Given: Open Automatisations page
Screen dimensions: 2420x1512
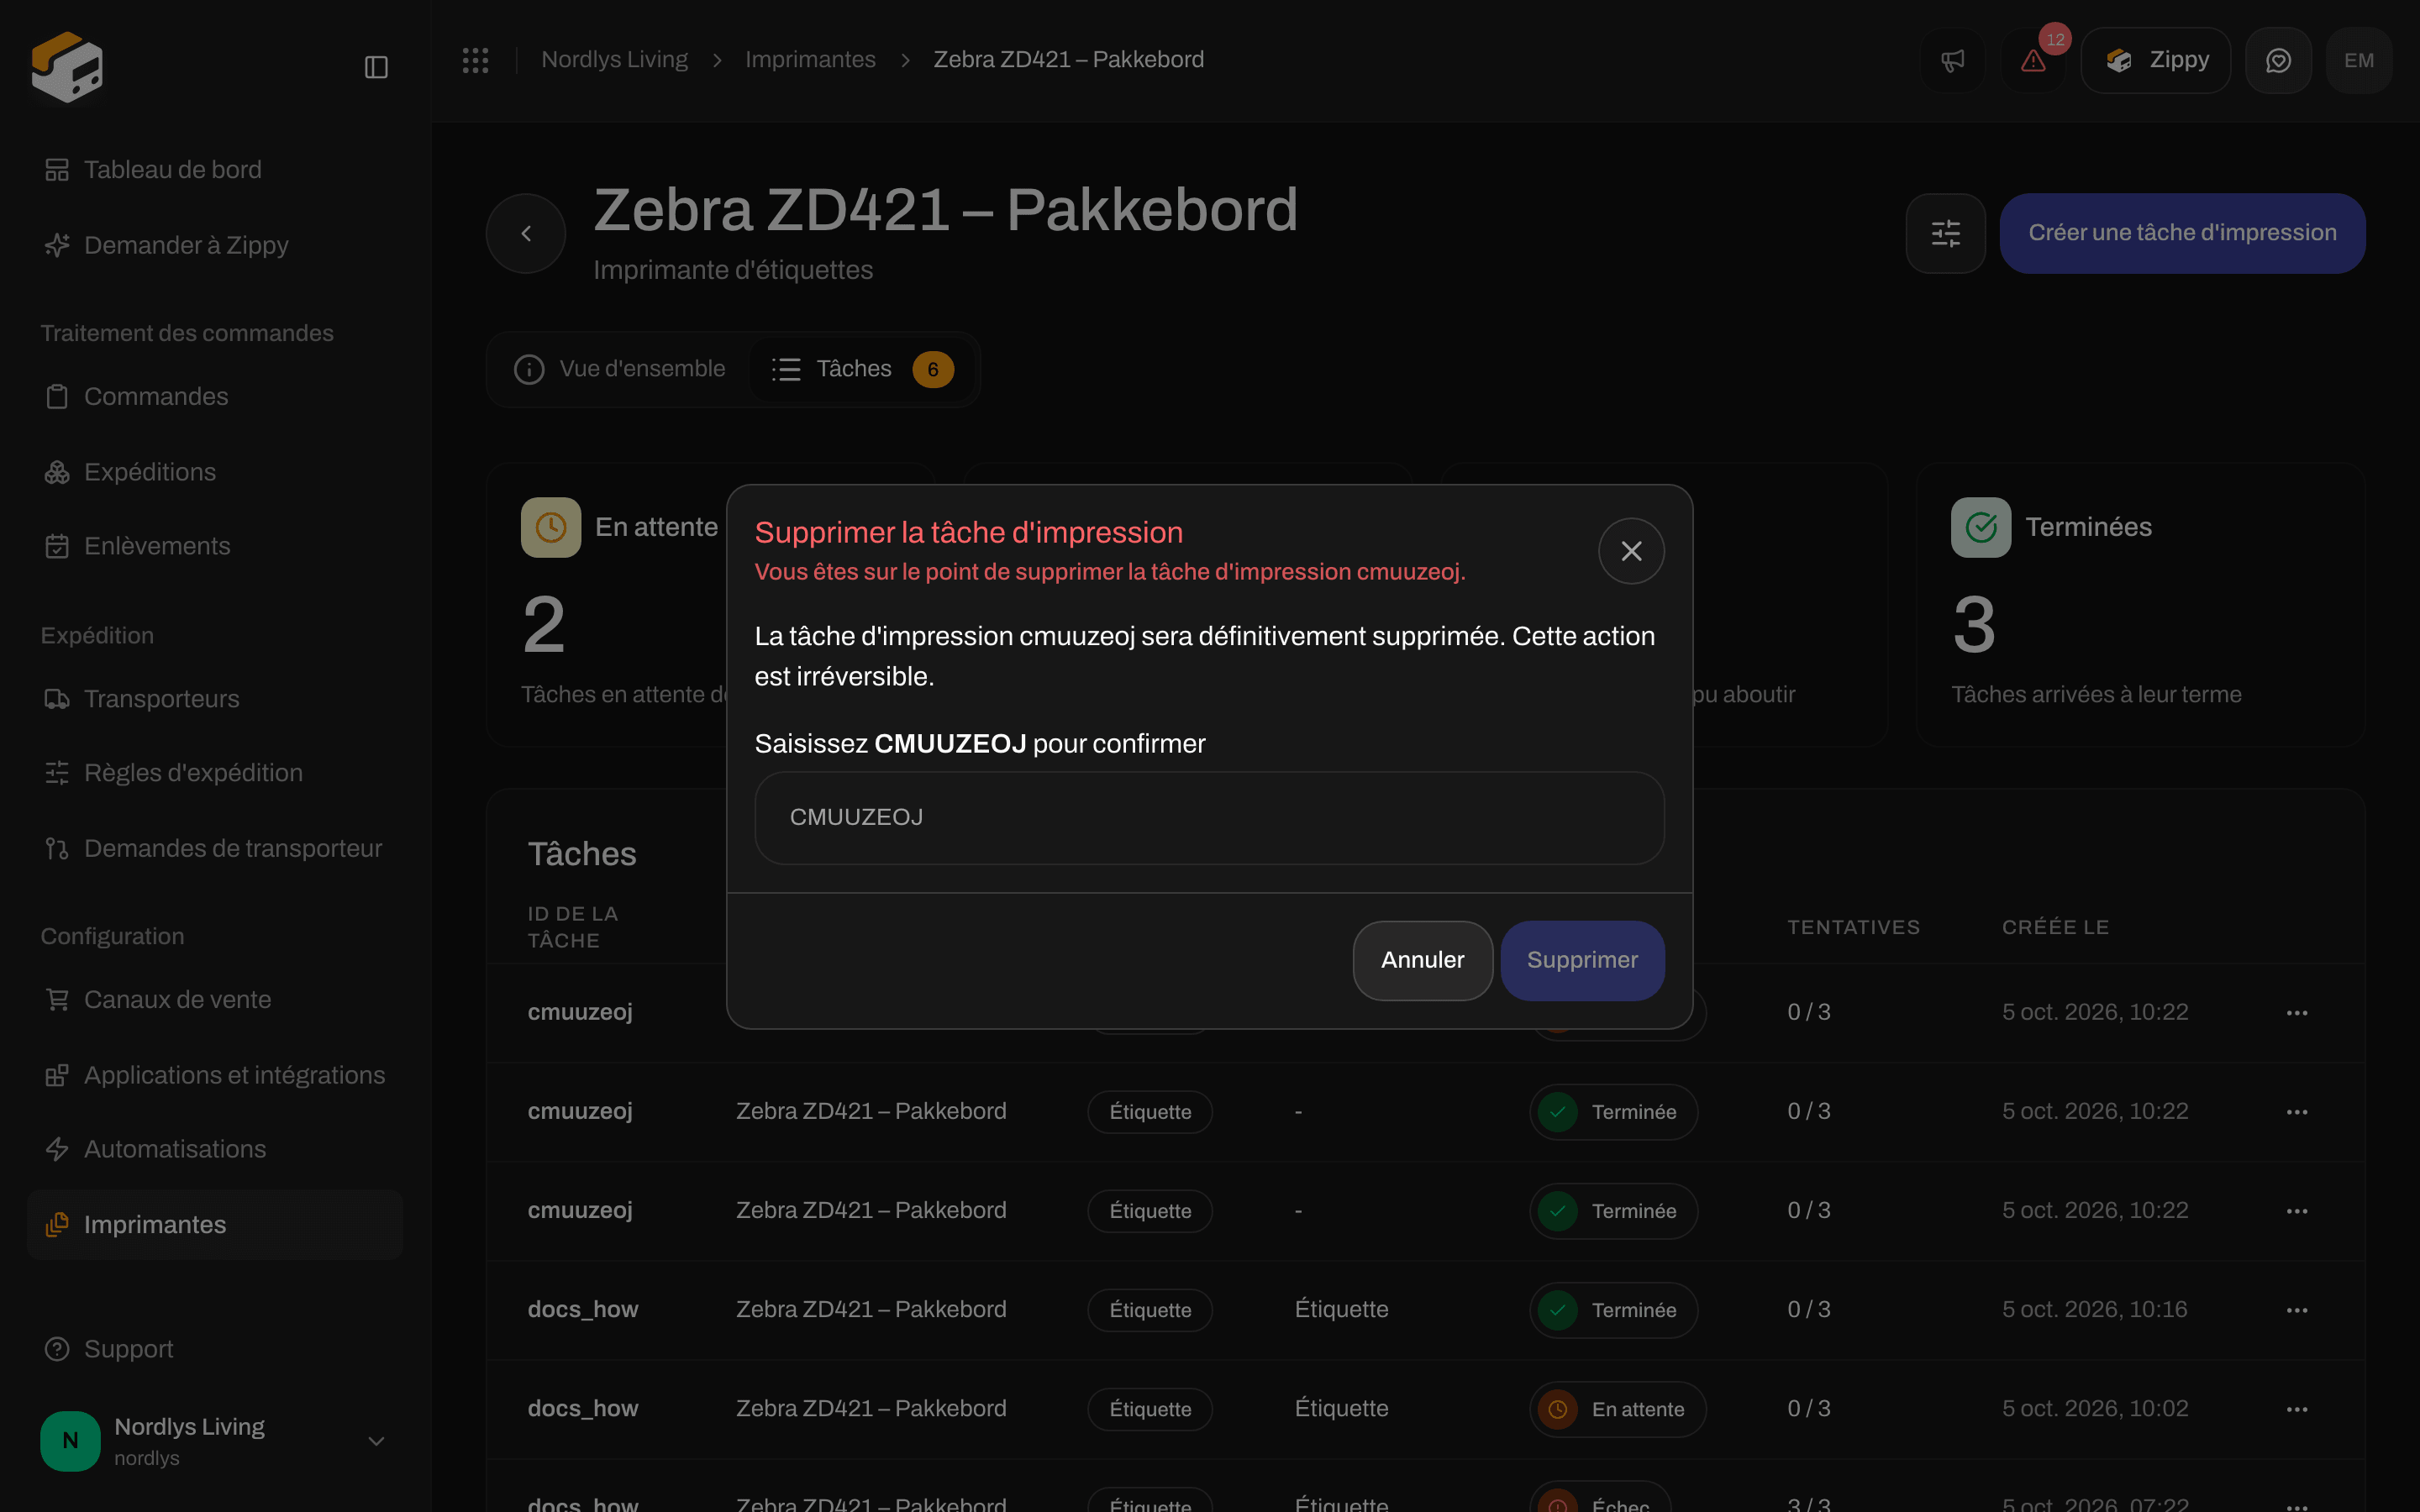Looking at the screenshot, I should 214,1149.
